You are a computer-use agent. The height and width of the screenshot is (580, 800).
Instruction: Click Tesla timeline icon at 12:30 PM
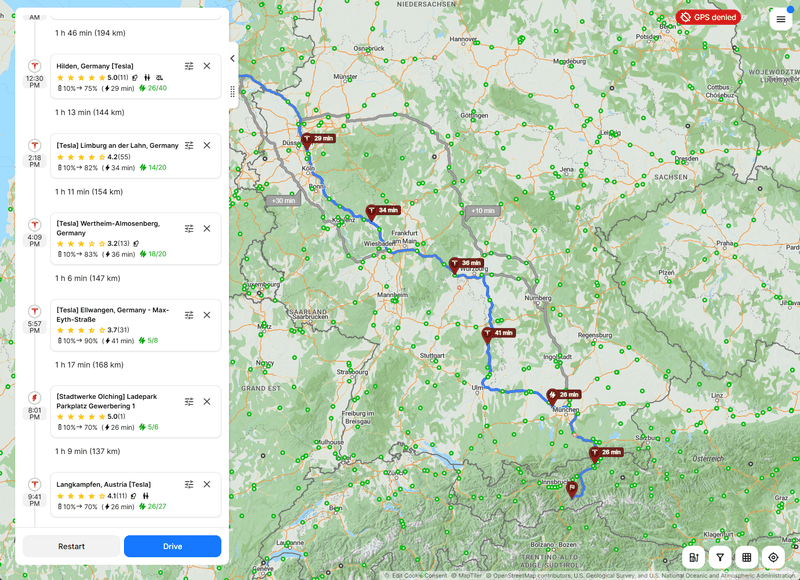click(x=35, y=66)
